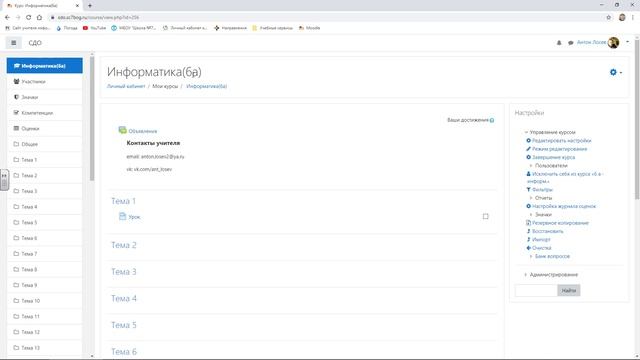The width and height of the screenshot is (640, 360).
Task: Click the Очистка arrow icon
Action: click(x=529, y=248)
